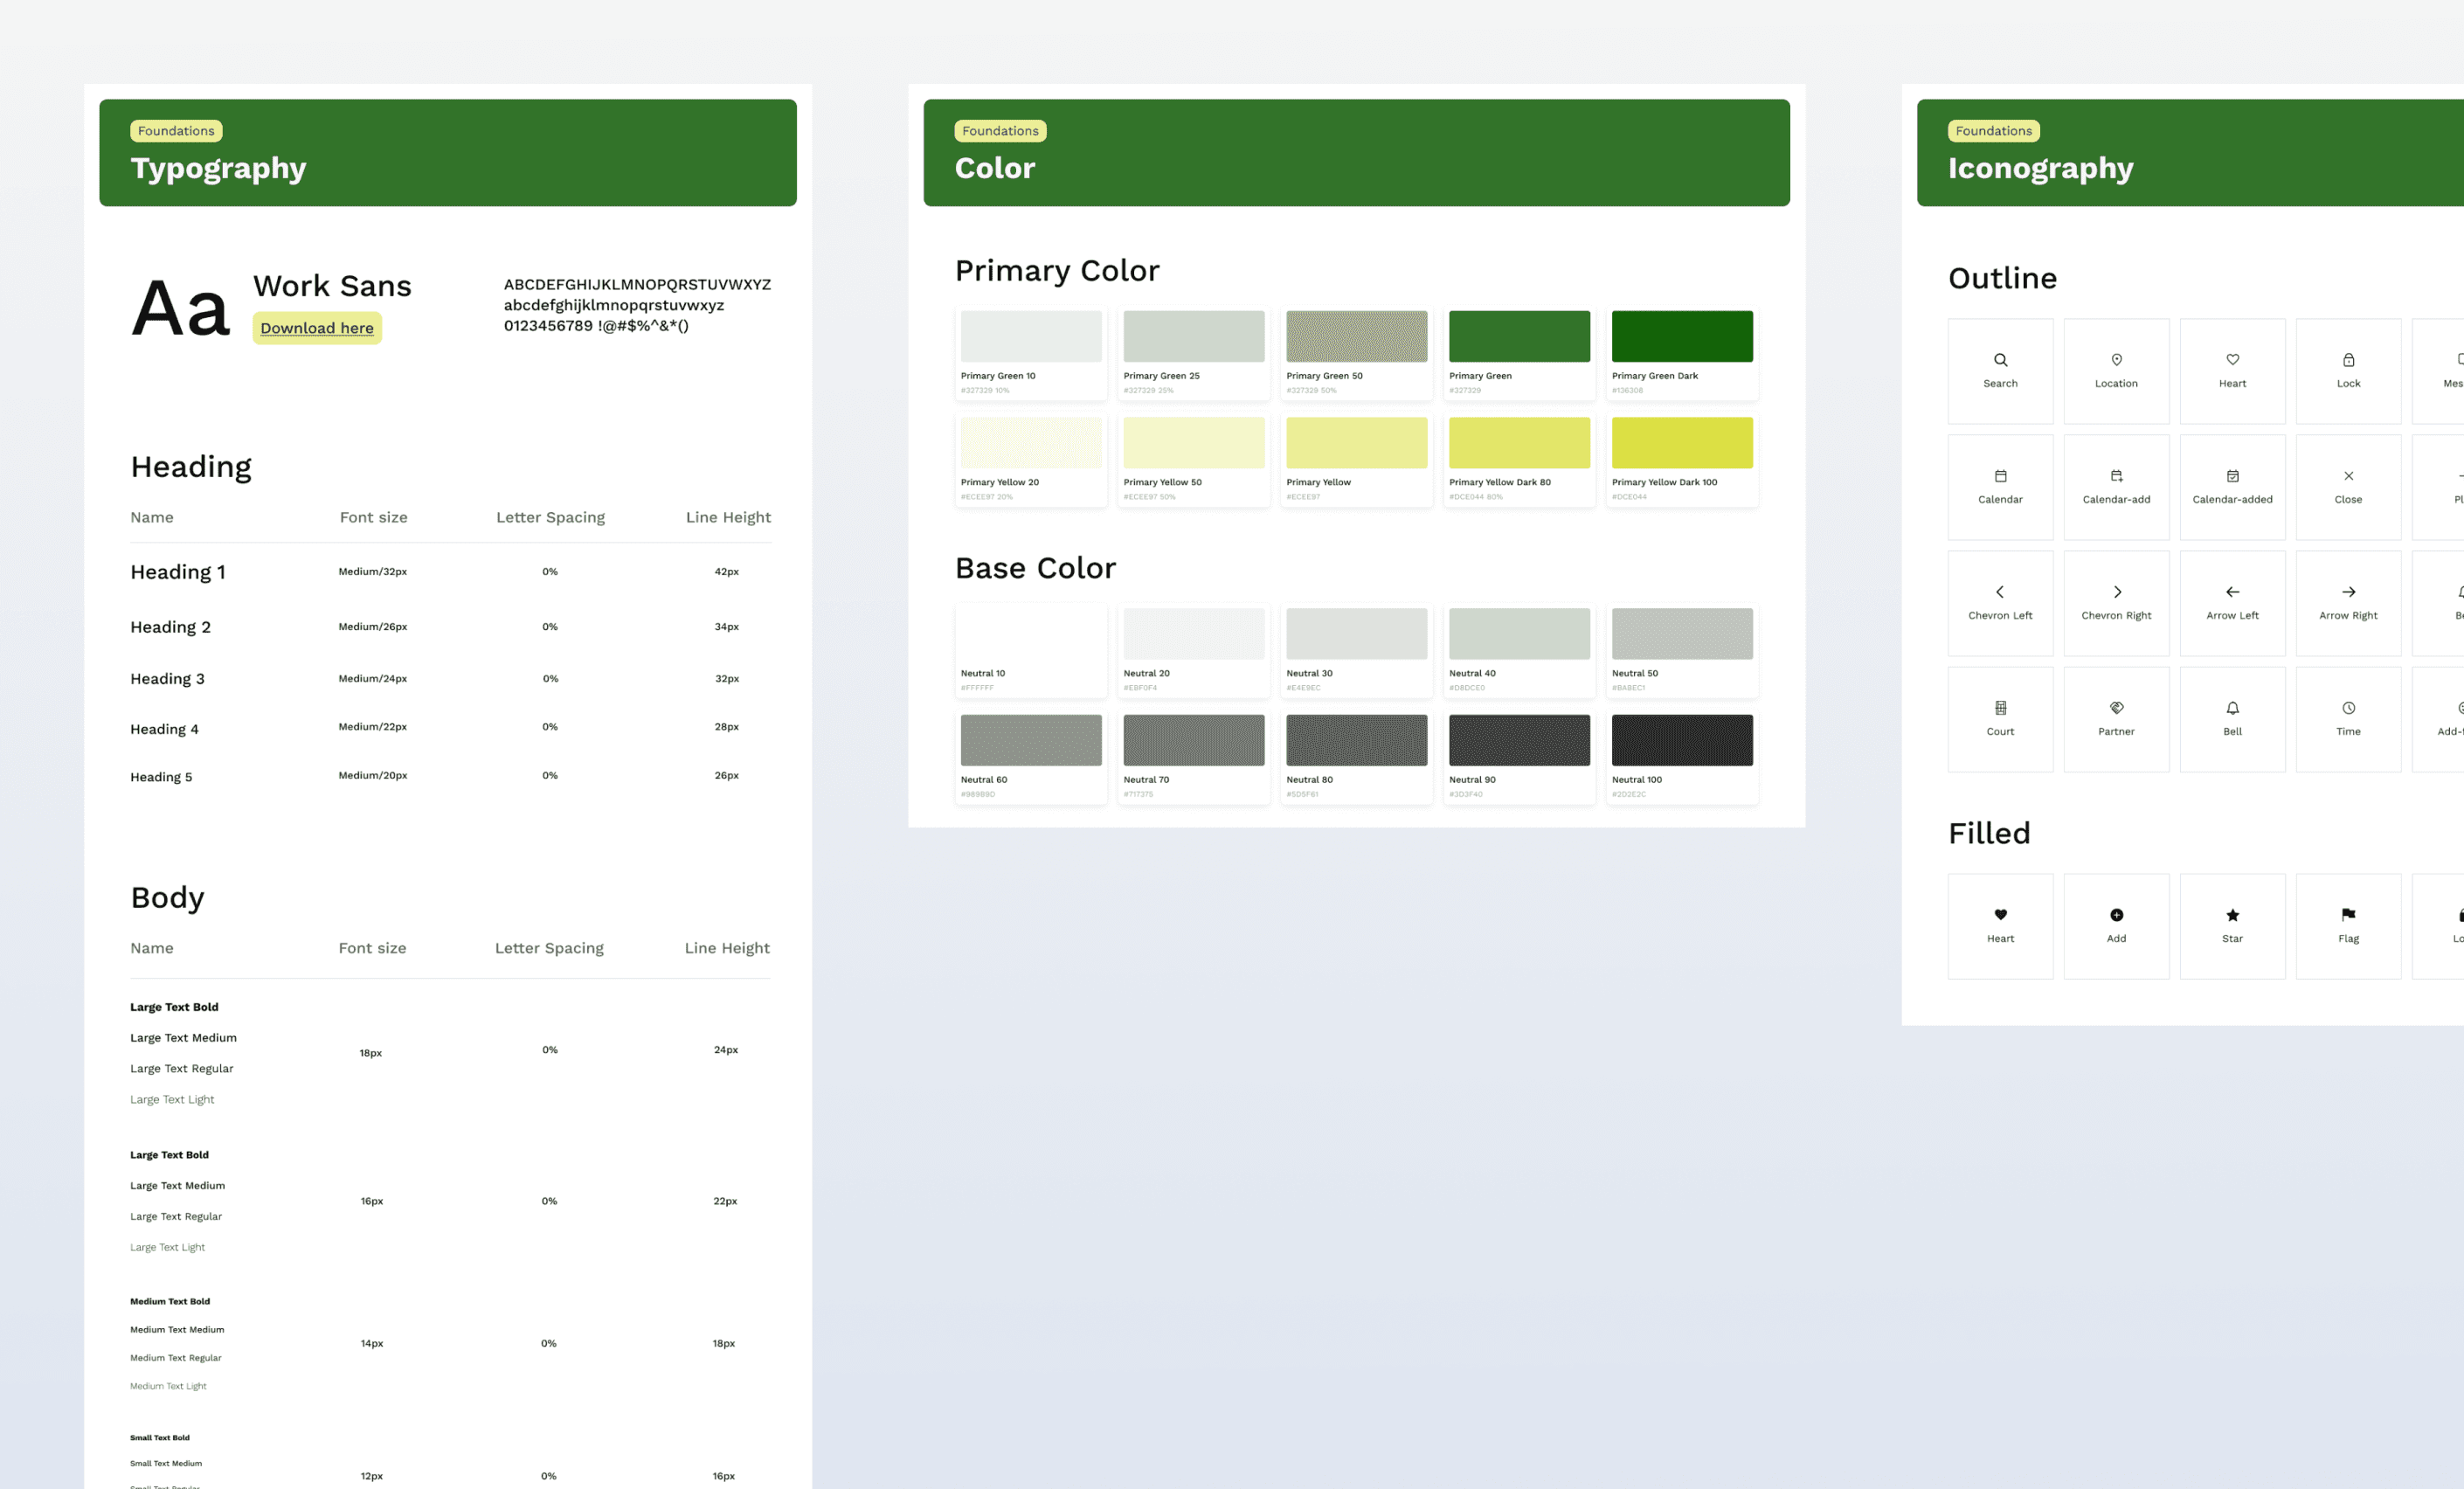
Task: Click the Search outline icon
Action: pos(2000,360)
